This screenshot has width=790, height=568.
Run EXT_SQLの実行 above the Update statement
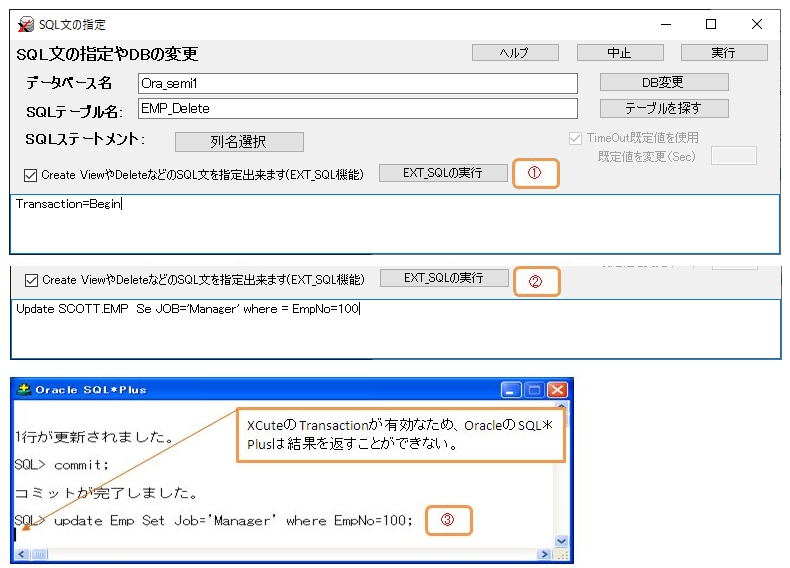pos(444,278)
